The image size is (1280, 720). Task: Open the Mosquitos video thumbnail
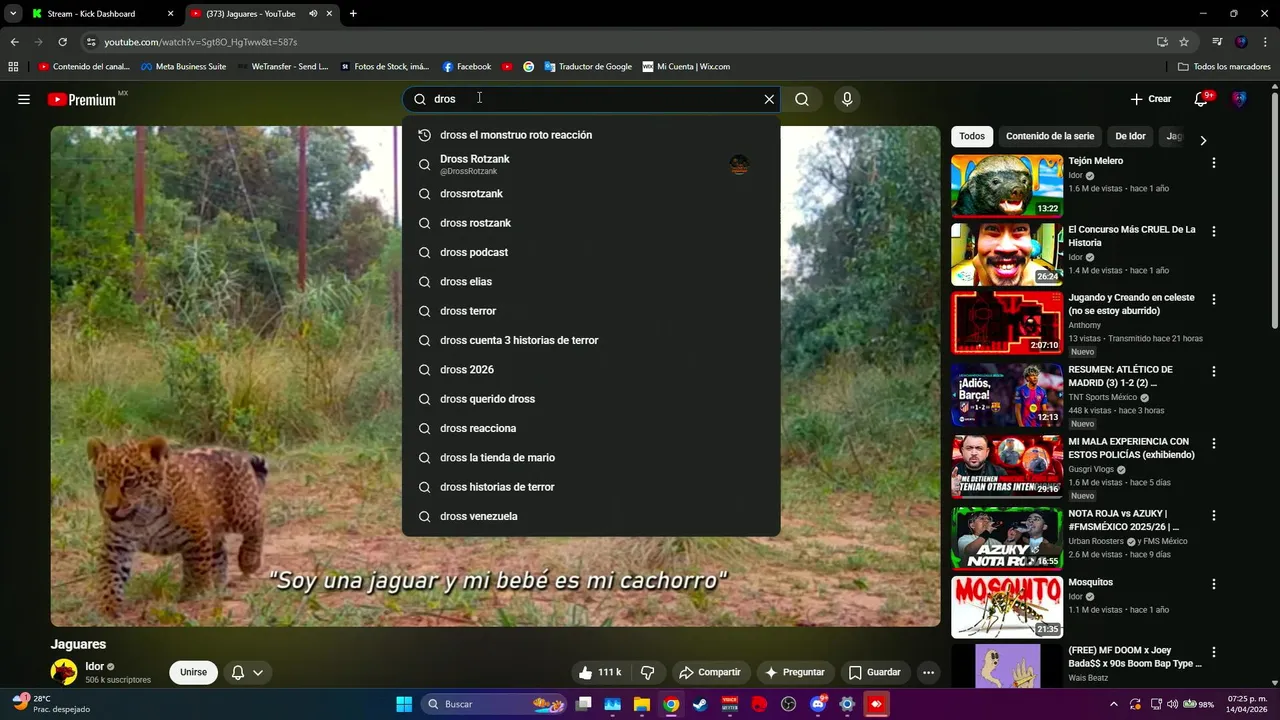click(1007, 607)
